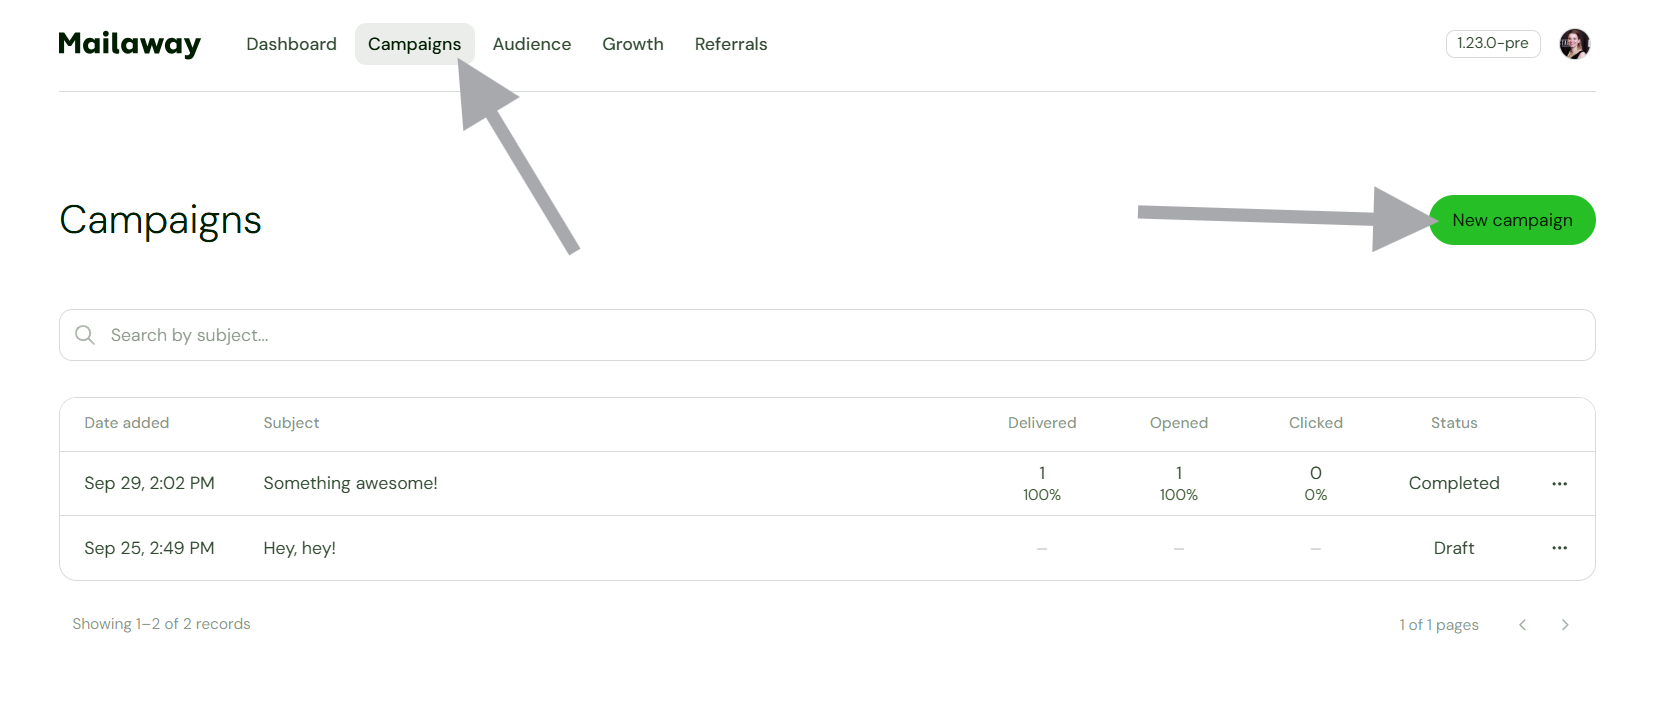Click Showing 1–2 of 2 records text
Viewport: 1680px width, 719px height.
(x=161, y=624)
